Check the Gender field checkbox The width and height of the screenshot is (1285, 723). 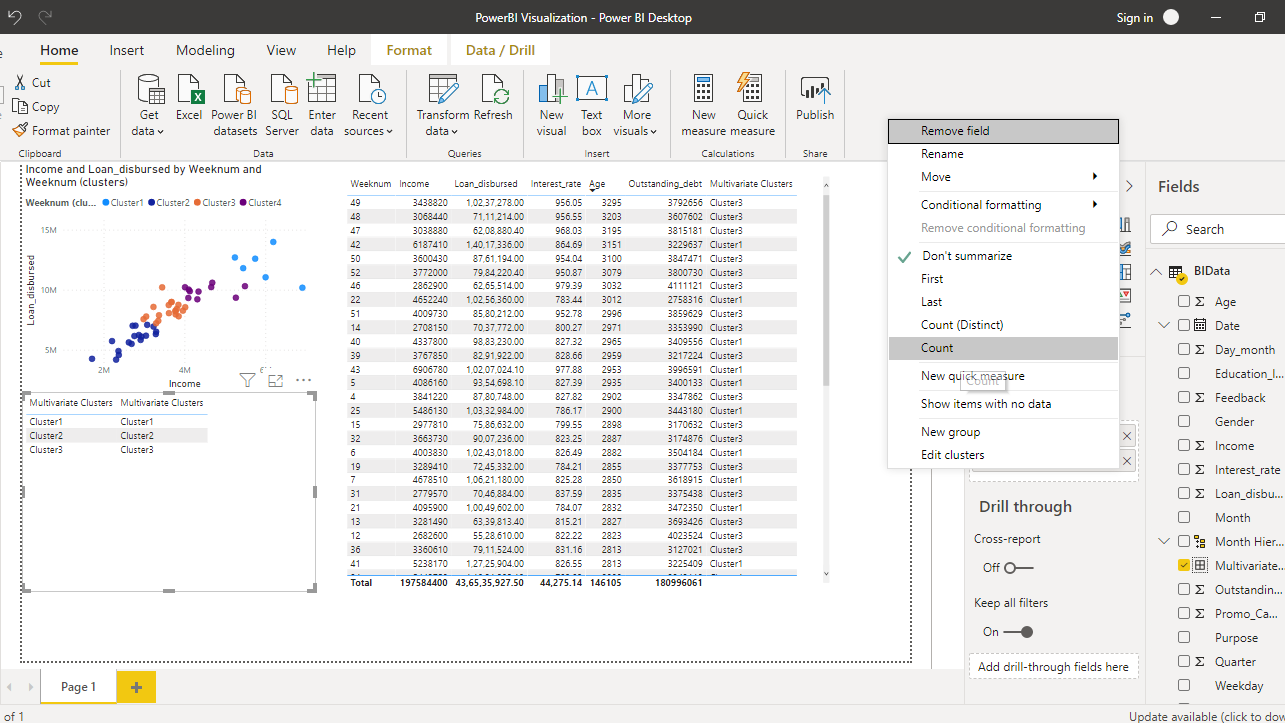click(1184, 421)
